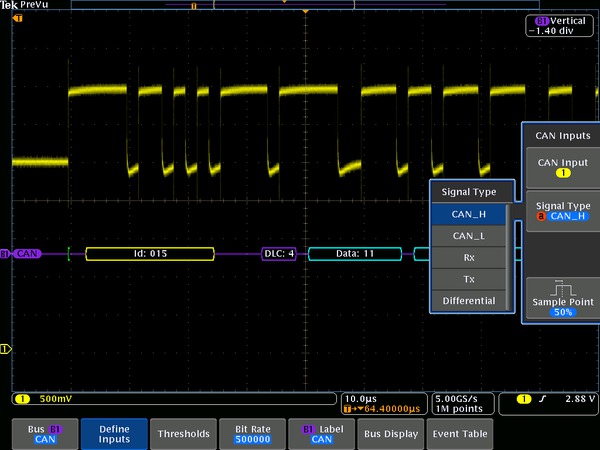This screenshot has width=600, height=450.
Task: Open the Signal Type CAN_H side menu
Action: point(561,210)
